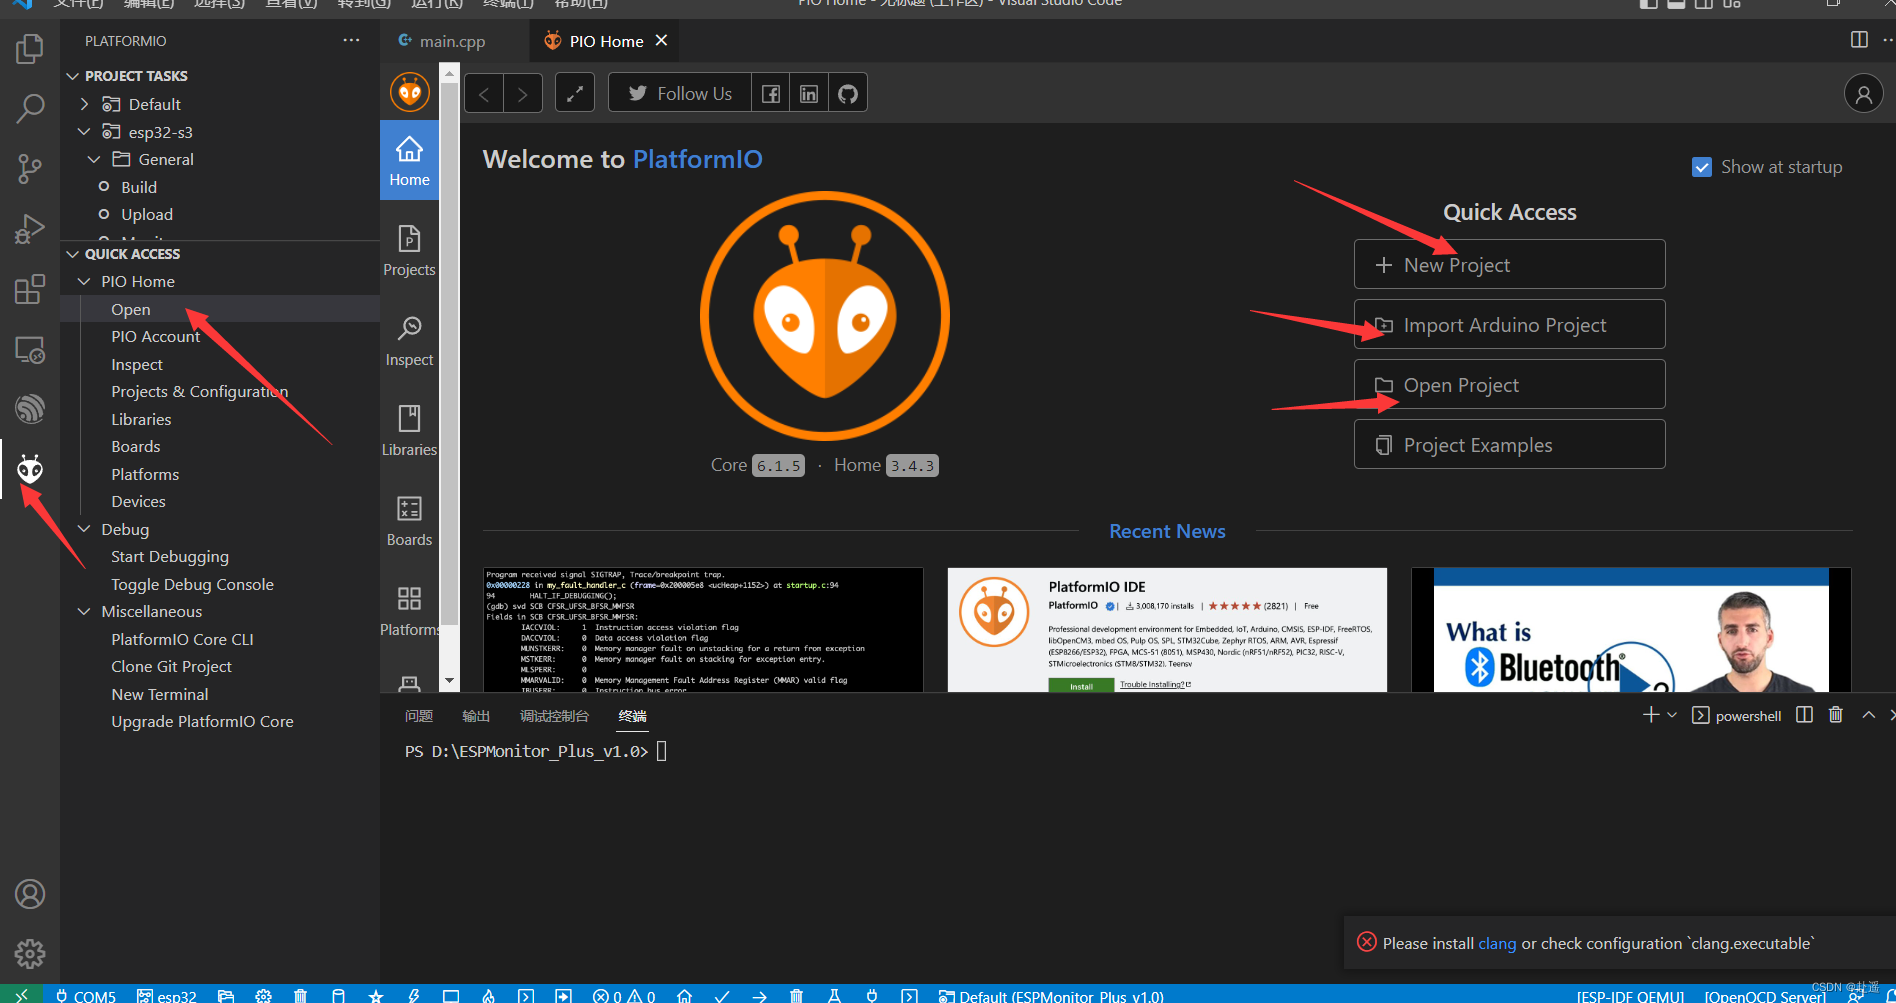The image size is (1896, 1003).
Task: Click the clang link in error notification
Action: pos(1497,943)
